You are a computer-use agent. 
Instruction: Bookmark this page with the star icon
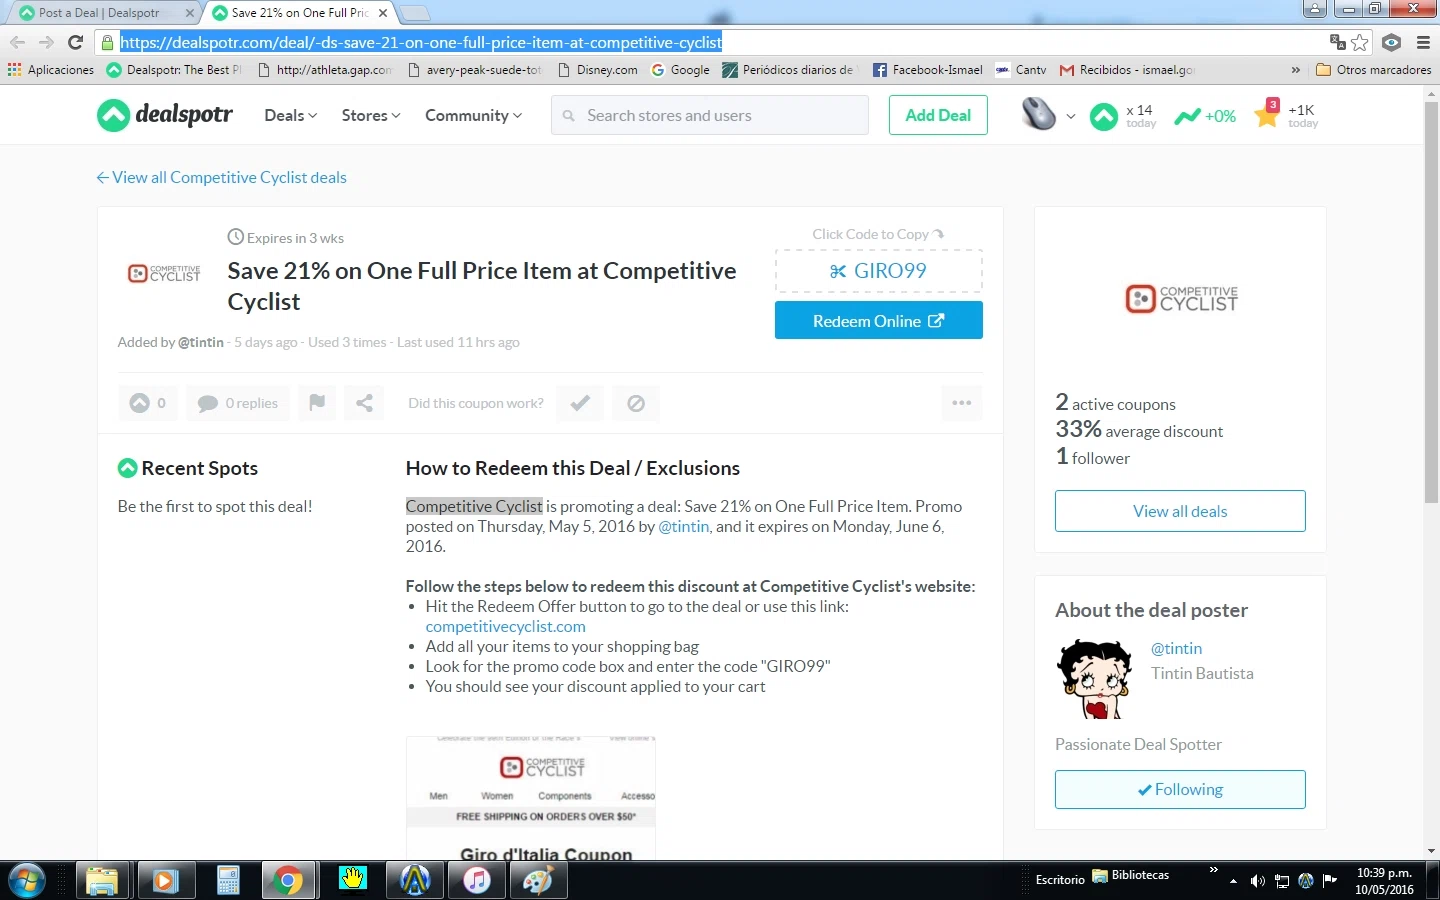click(x=1360, y=42)
